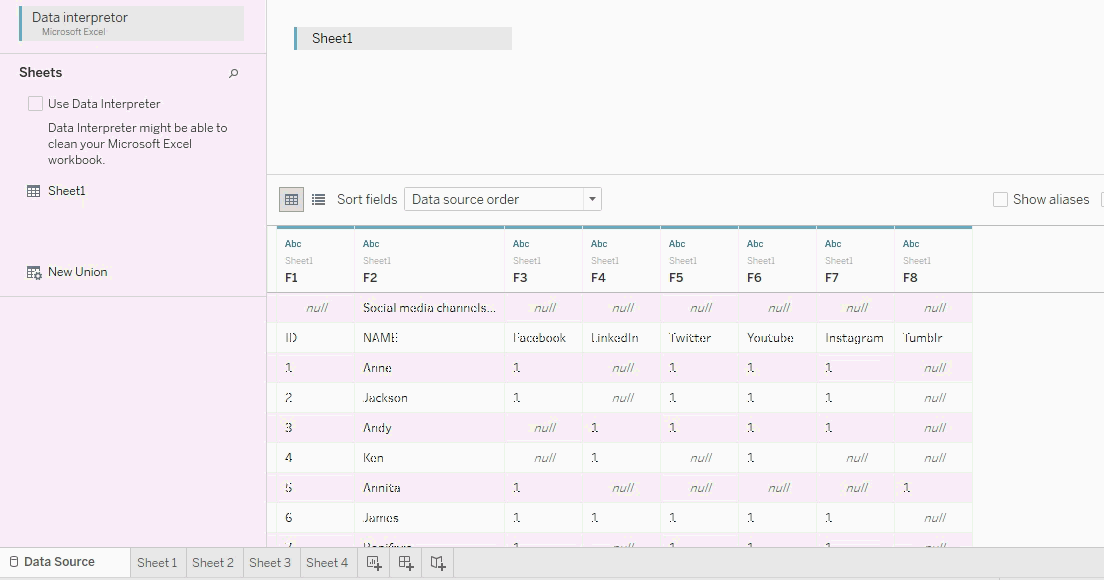Click the James name cell

[x=429, y=518]
